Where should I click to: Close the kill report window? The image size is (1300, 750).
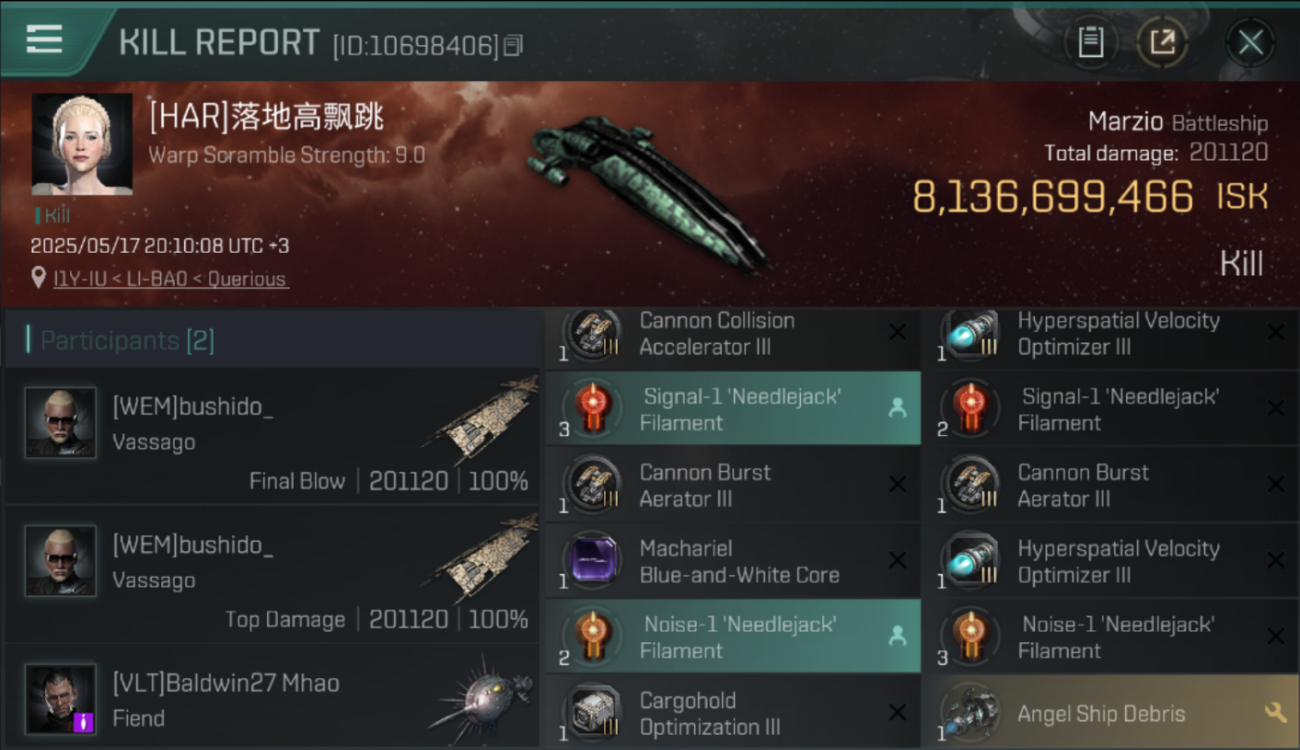click(1250, 42)
